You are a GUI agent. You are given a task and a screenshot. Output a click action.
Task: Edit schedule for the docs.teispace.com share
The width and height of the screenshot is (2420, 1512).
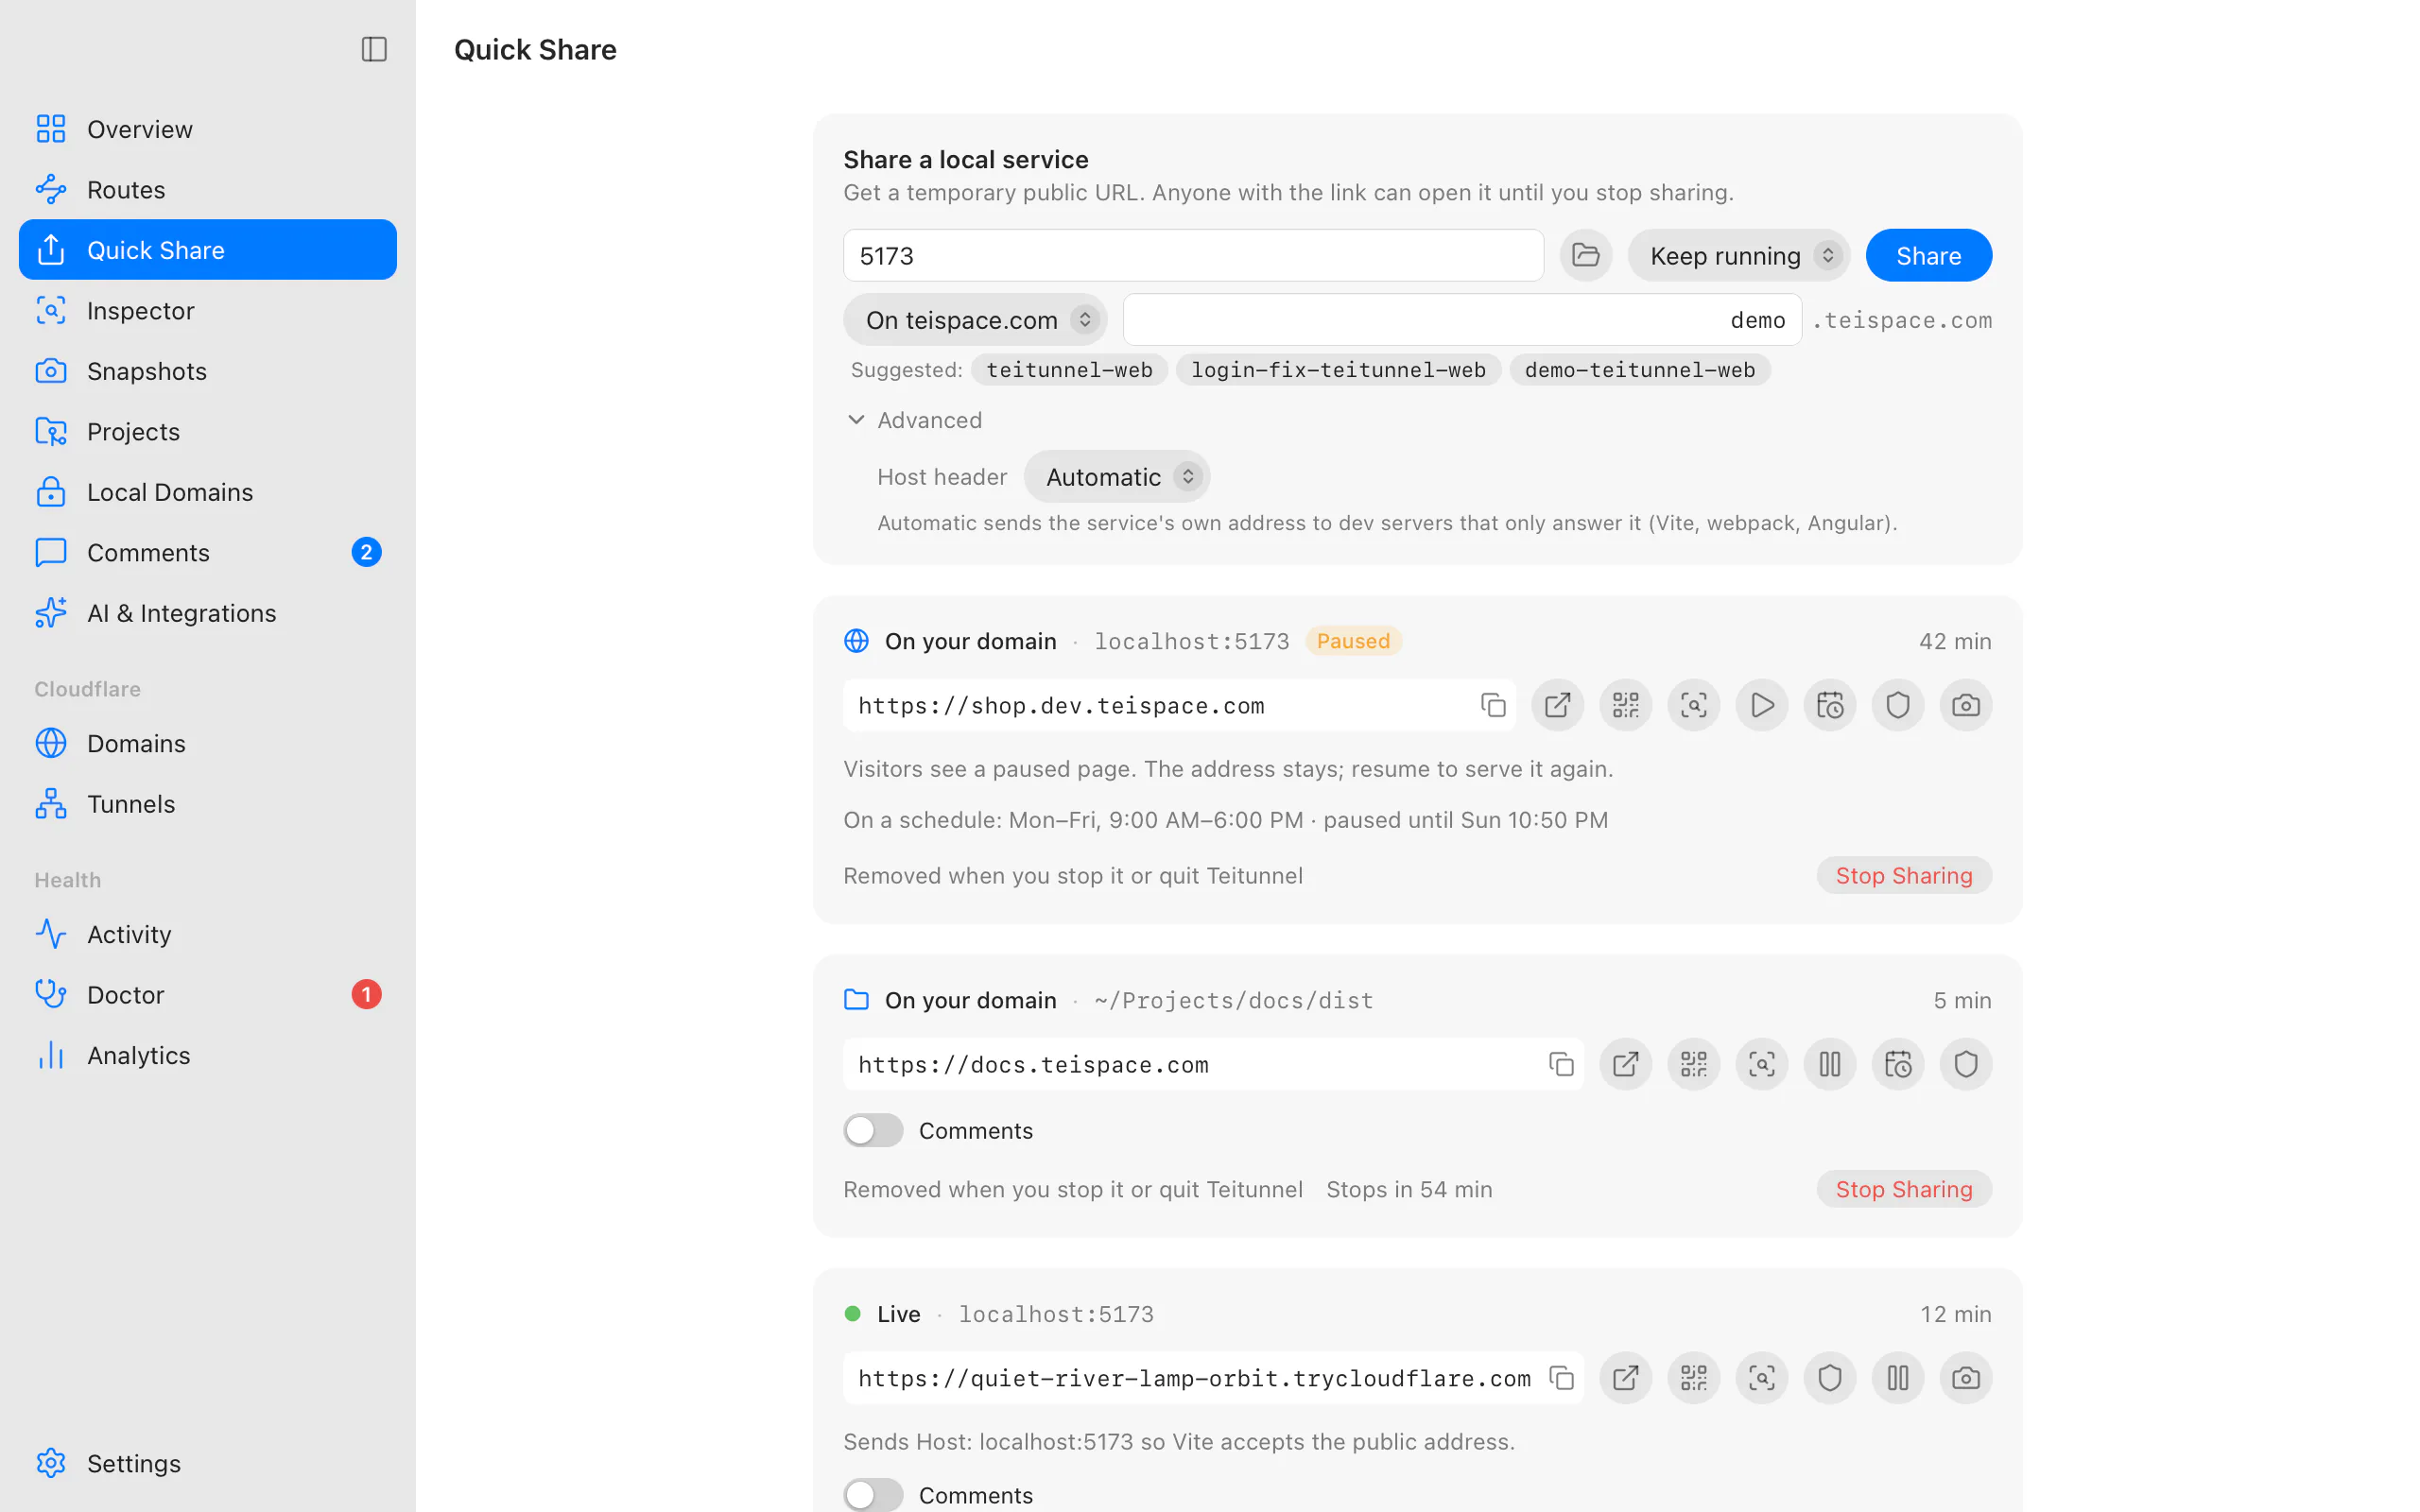coord(1897,1064)
